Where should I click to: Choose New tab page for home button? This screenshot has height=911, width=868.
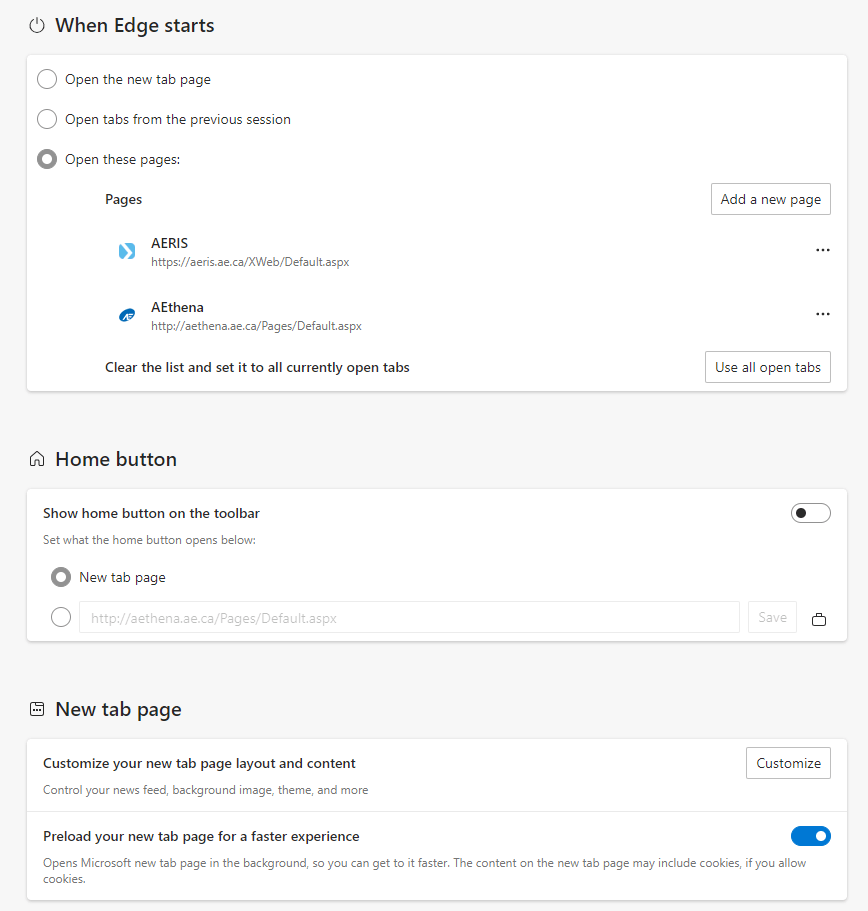[x=61, y=577]
